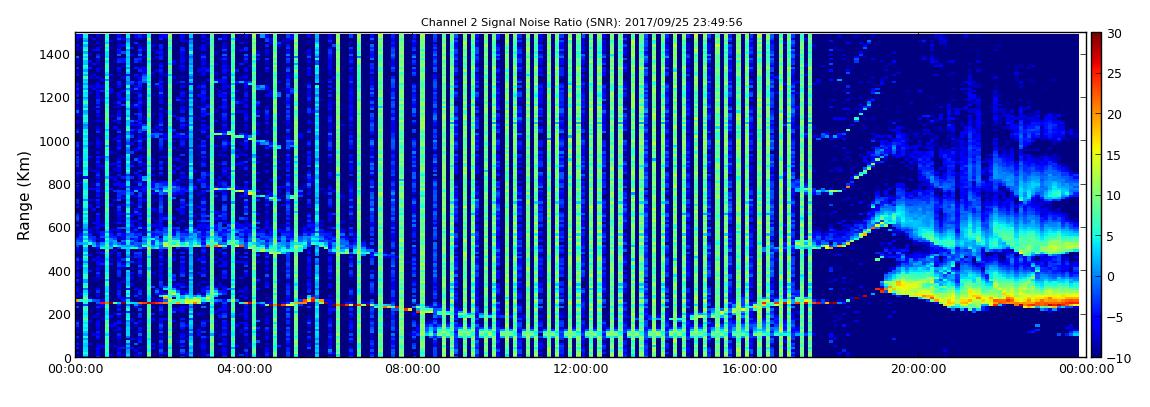Click the 1200 range tick label
This screenshot has height=407, width=1150.
(x=56, y=98)
